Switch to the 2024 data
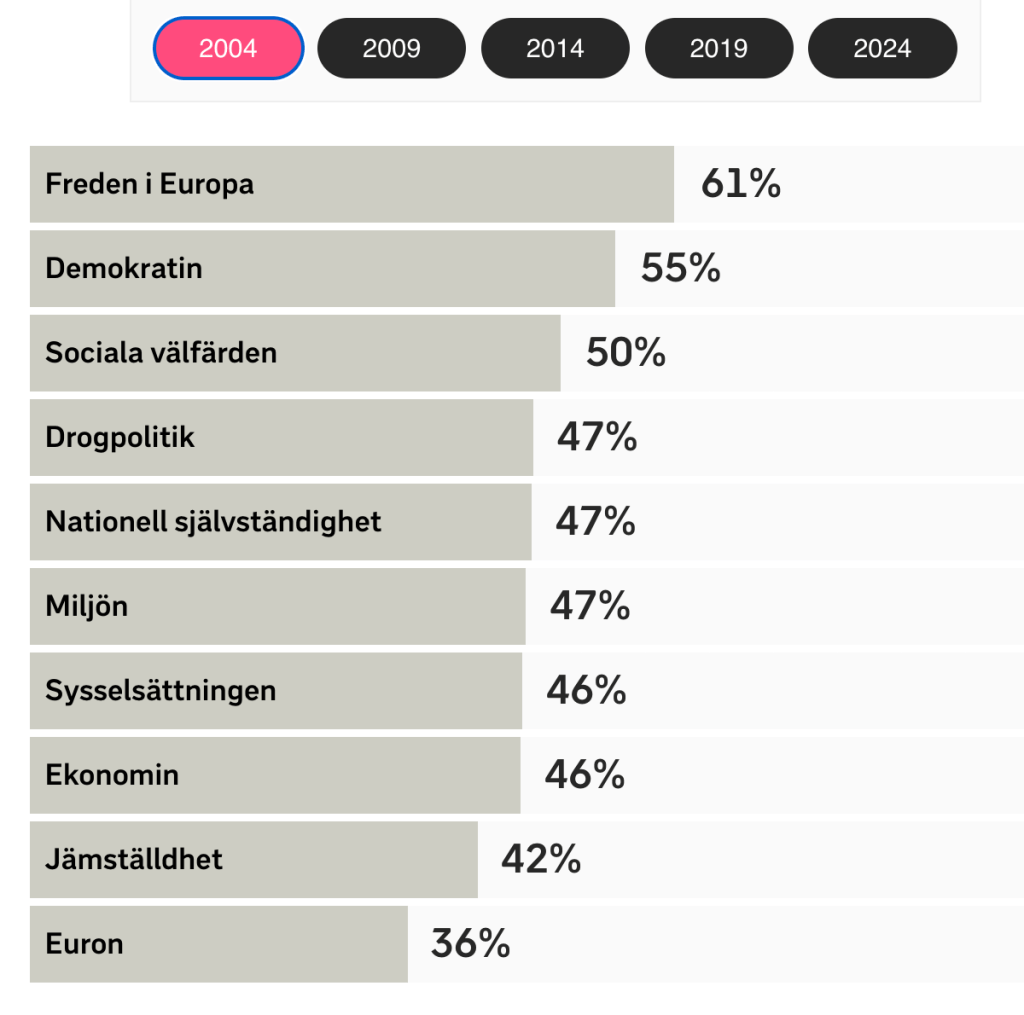 (882, 48)
